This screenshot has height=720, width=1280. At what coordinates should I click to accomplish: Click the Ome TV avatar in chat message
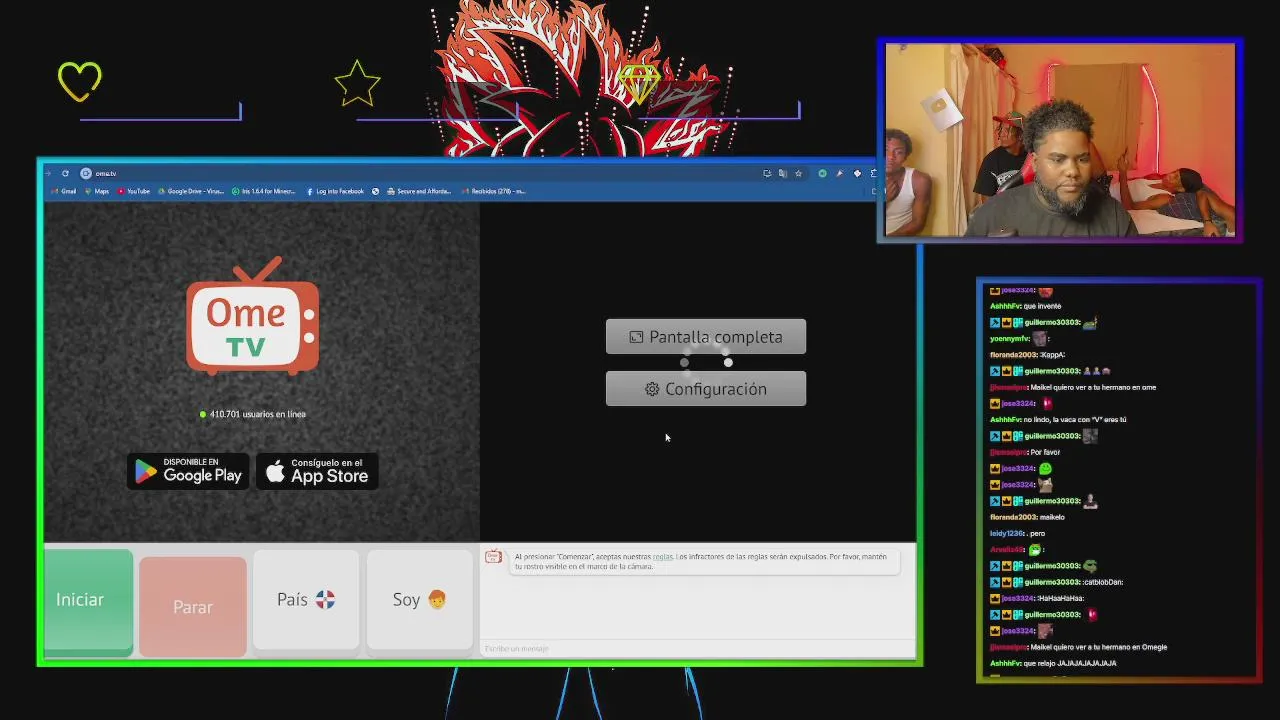493,557
